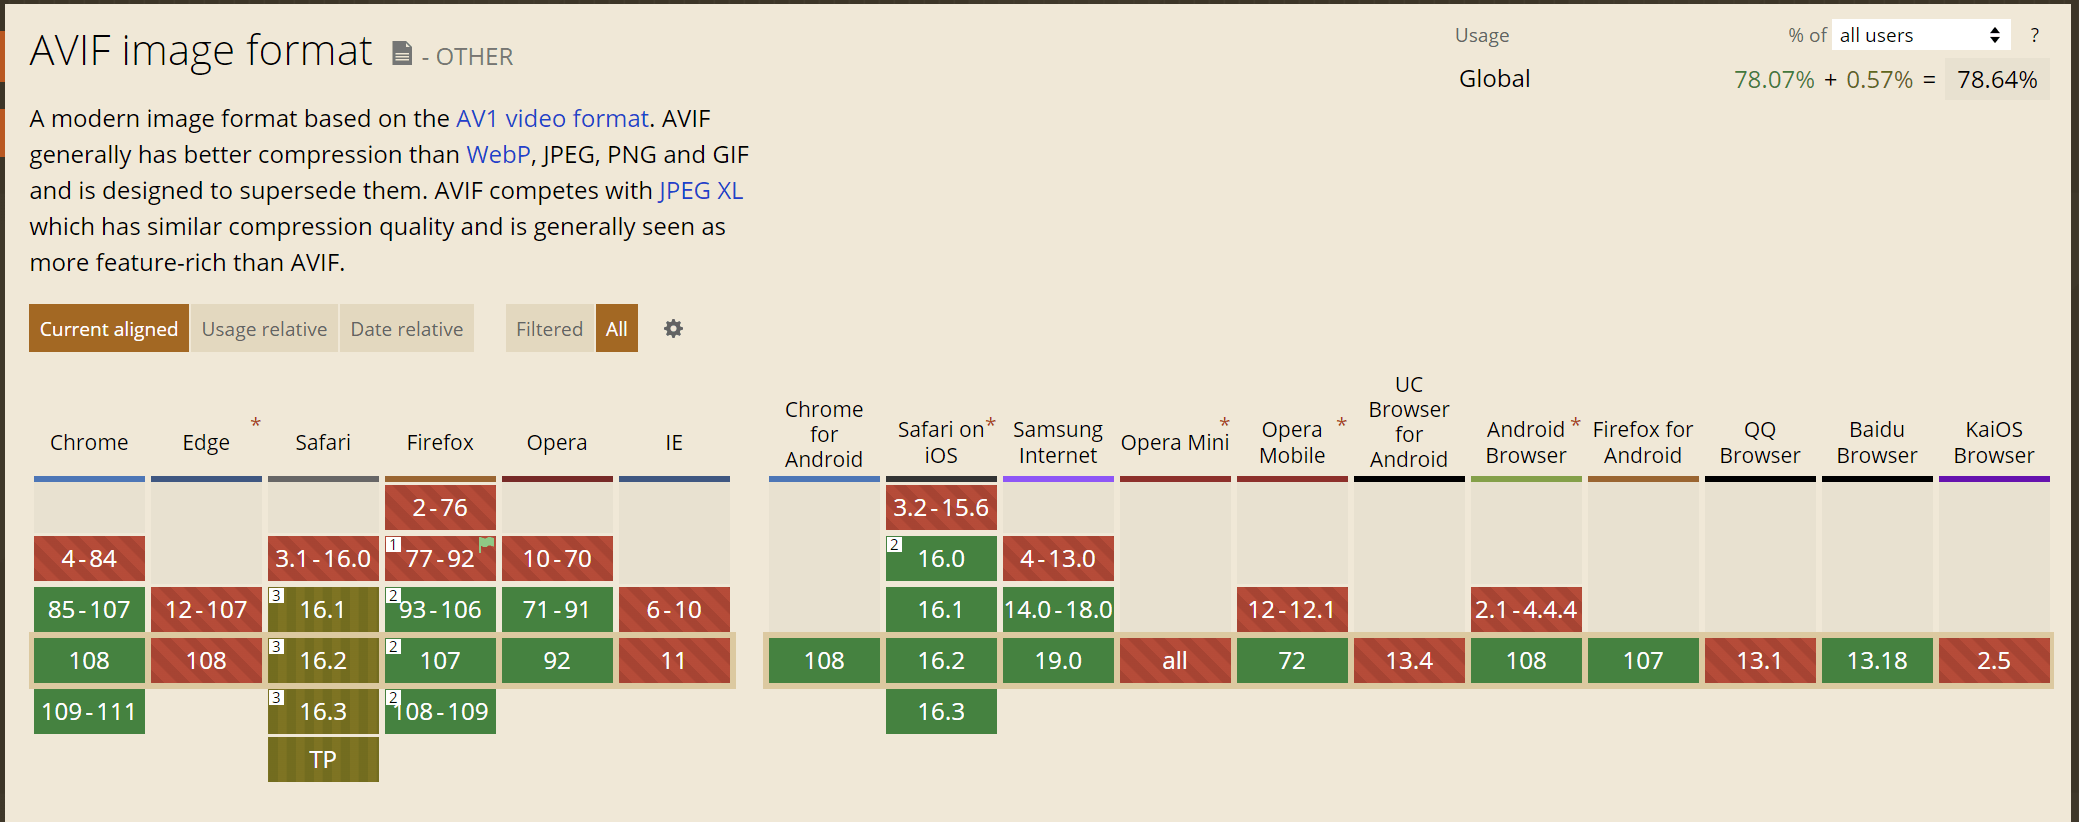This screenshot has height=822, width=2079.
Task: Click note marker 2 on Safari iOS 16.0
Action: [894, 545]
